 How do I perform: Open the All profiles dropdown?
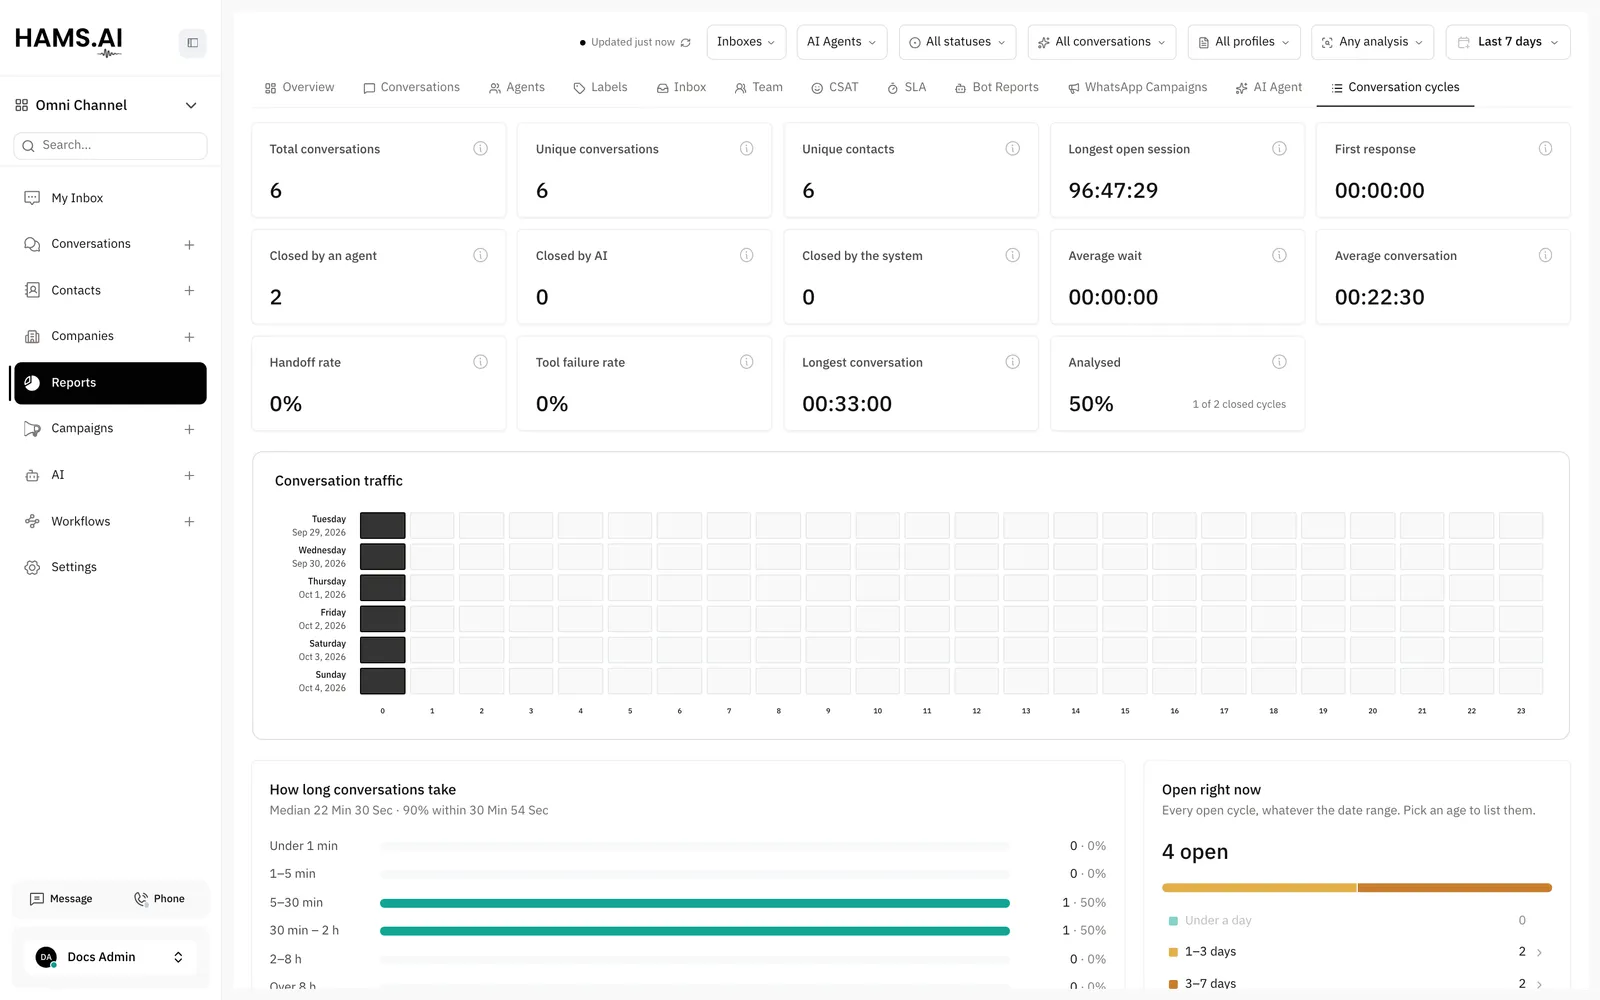tap(1244, 42)
